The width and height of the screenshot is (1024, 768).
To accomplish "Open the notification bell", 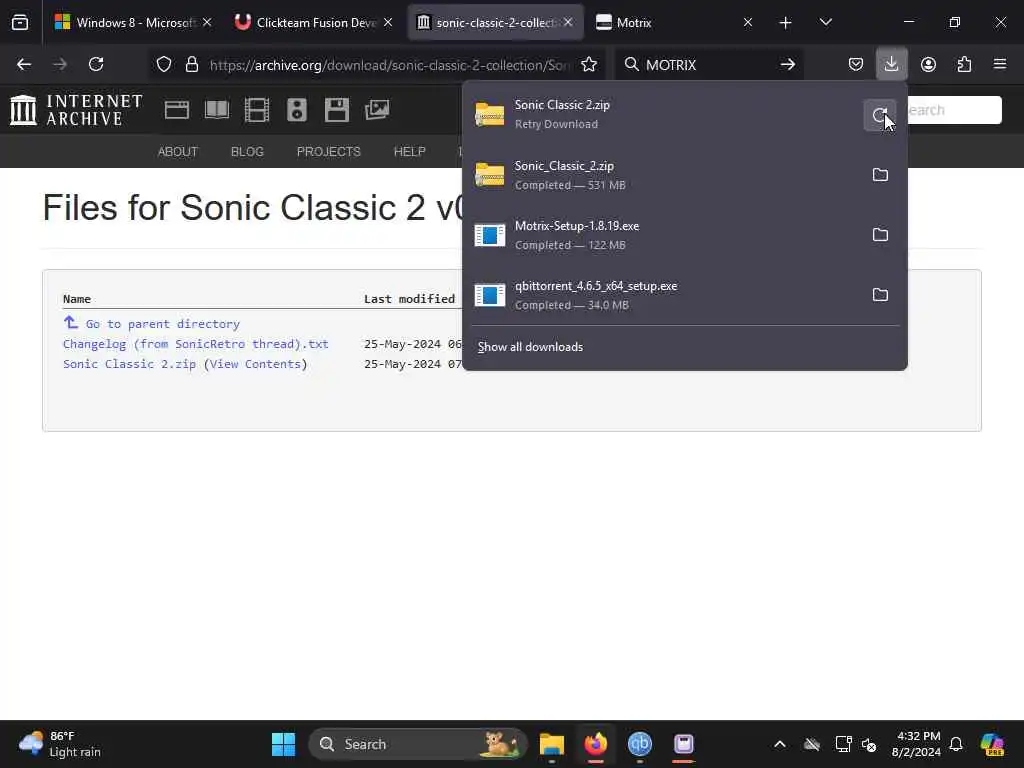I will pos(956,744).
